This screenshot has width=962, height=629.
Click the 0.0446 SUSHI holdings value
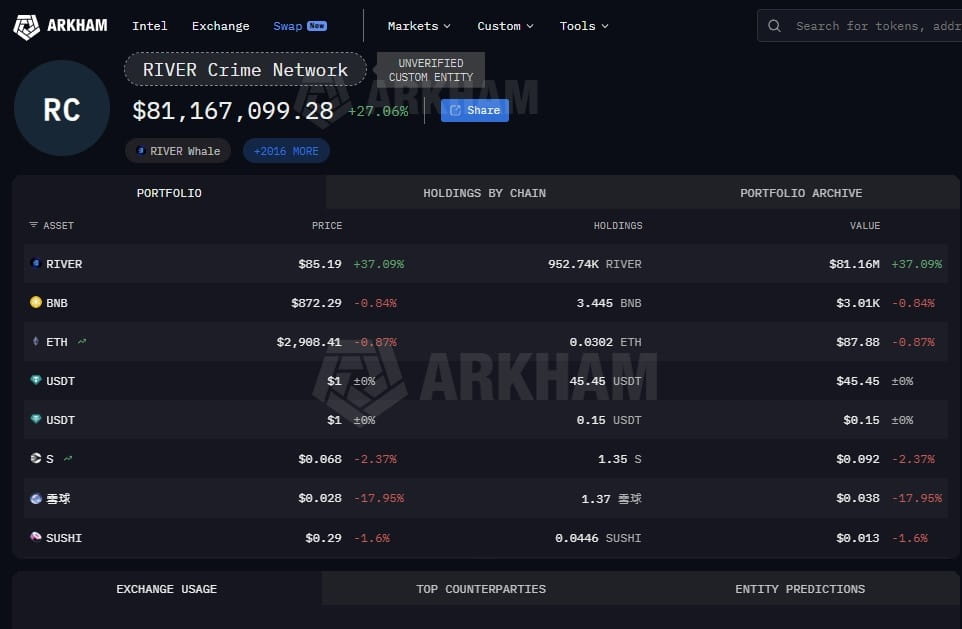[598, 538]
